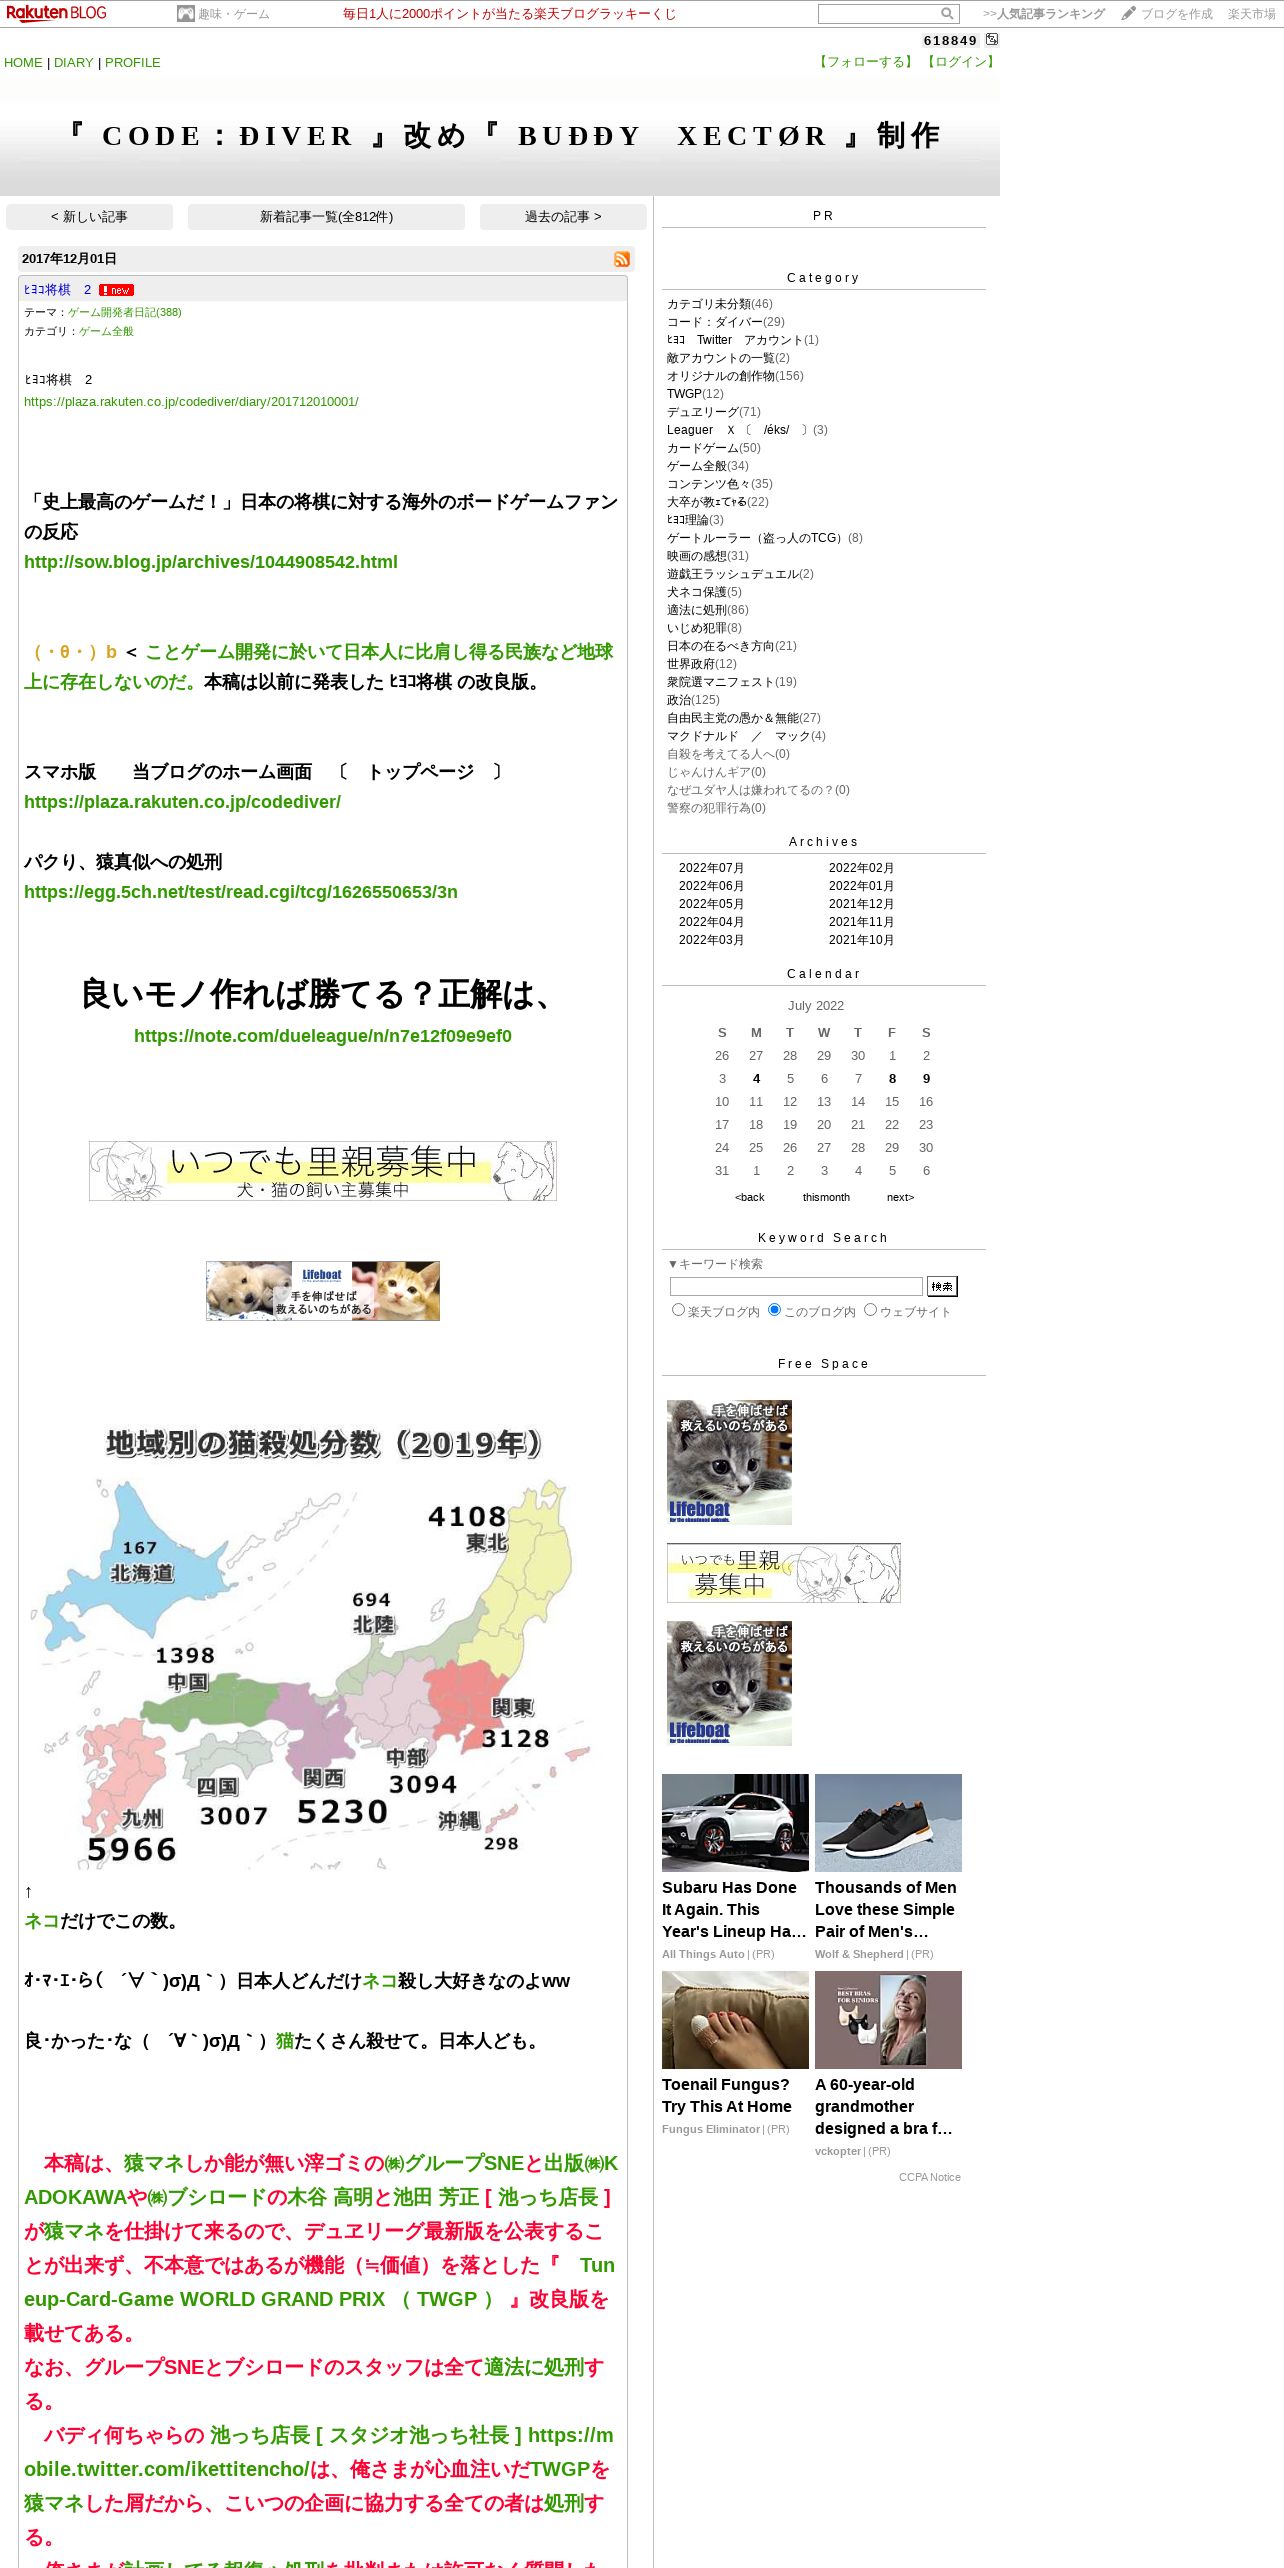Click the sidebar いつでも里親募集中 banner
Screen dimensions: 1284x2568
(x=784, y=1573)
